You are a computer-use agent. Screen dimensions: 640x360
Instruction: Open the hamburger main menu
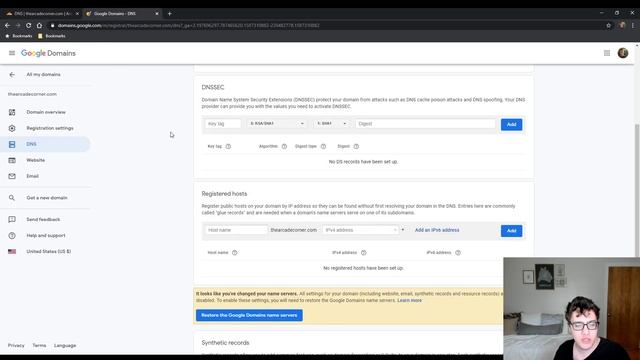pyautogui.click(x=12, y=53)
